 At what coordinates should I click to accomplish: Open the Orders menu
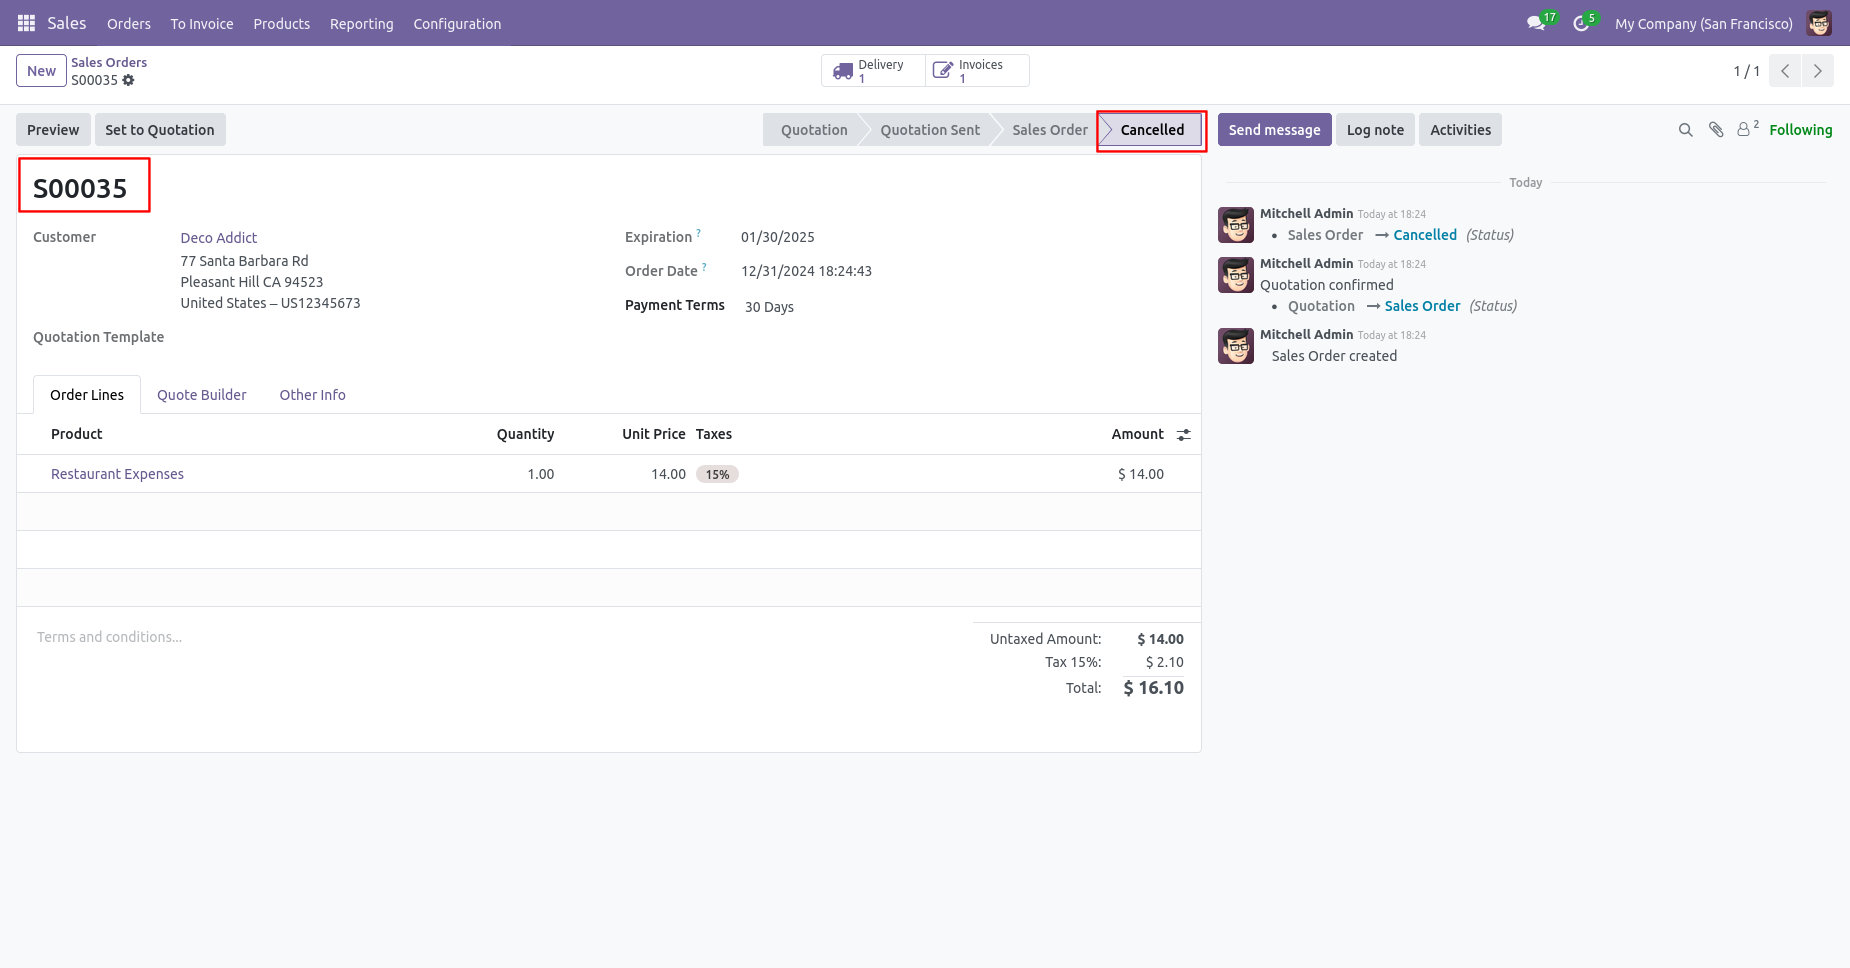pyautogui.click(x=129, y=23)
